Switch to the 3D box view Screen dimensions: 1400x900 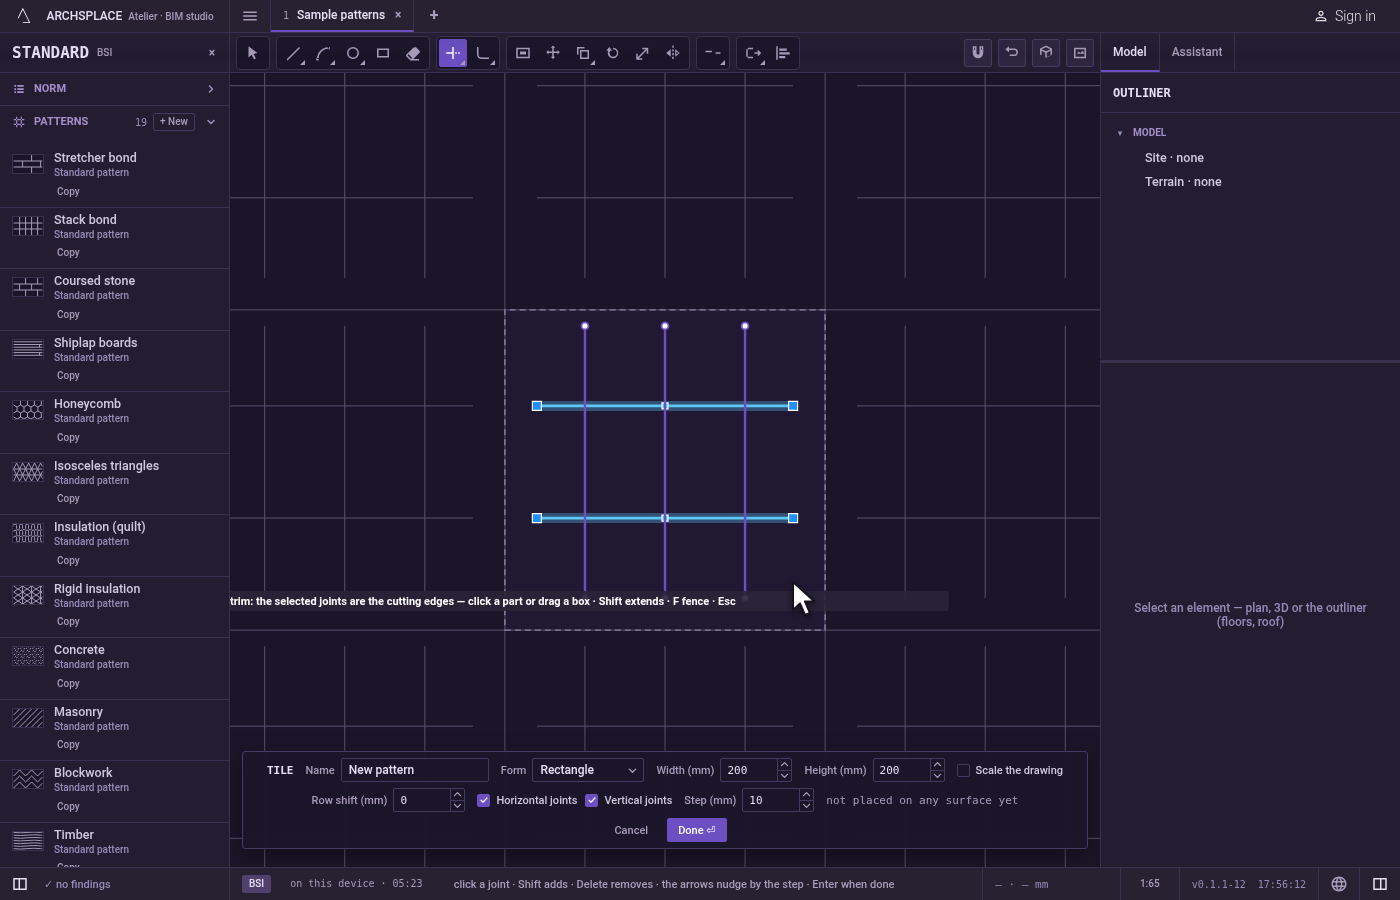(1046, 53)
